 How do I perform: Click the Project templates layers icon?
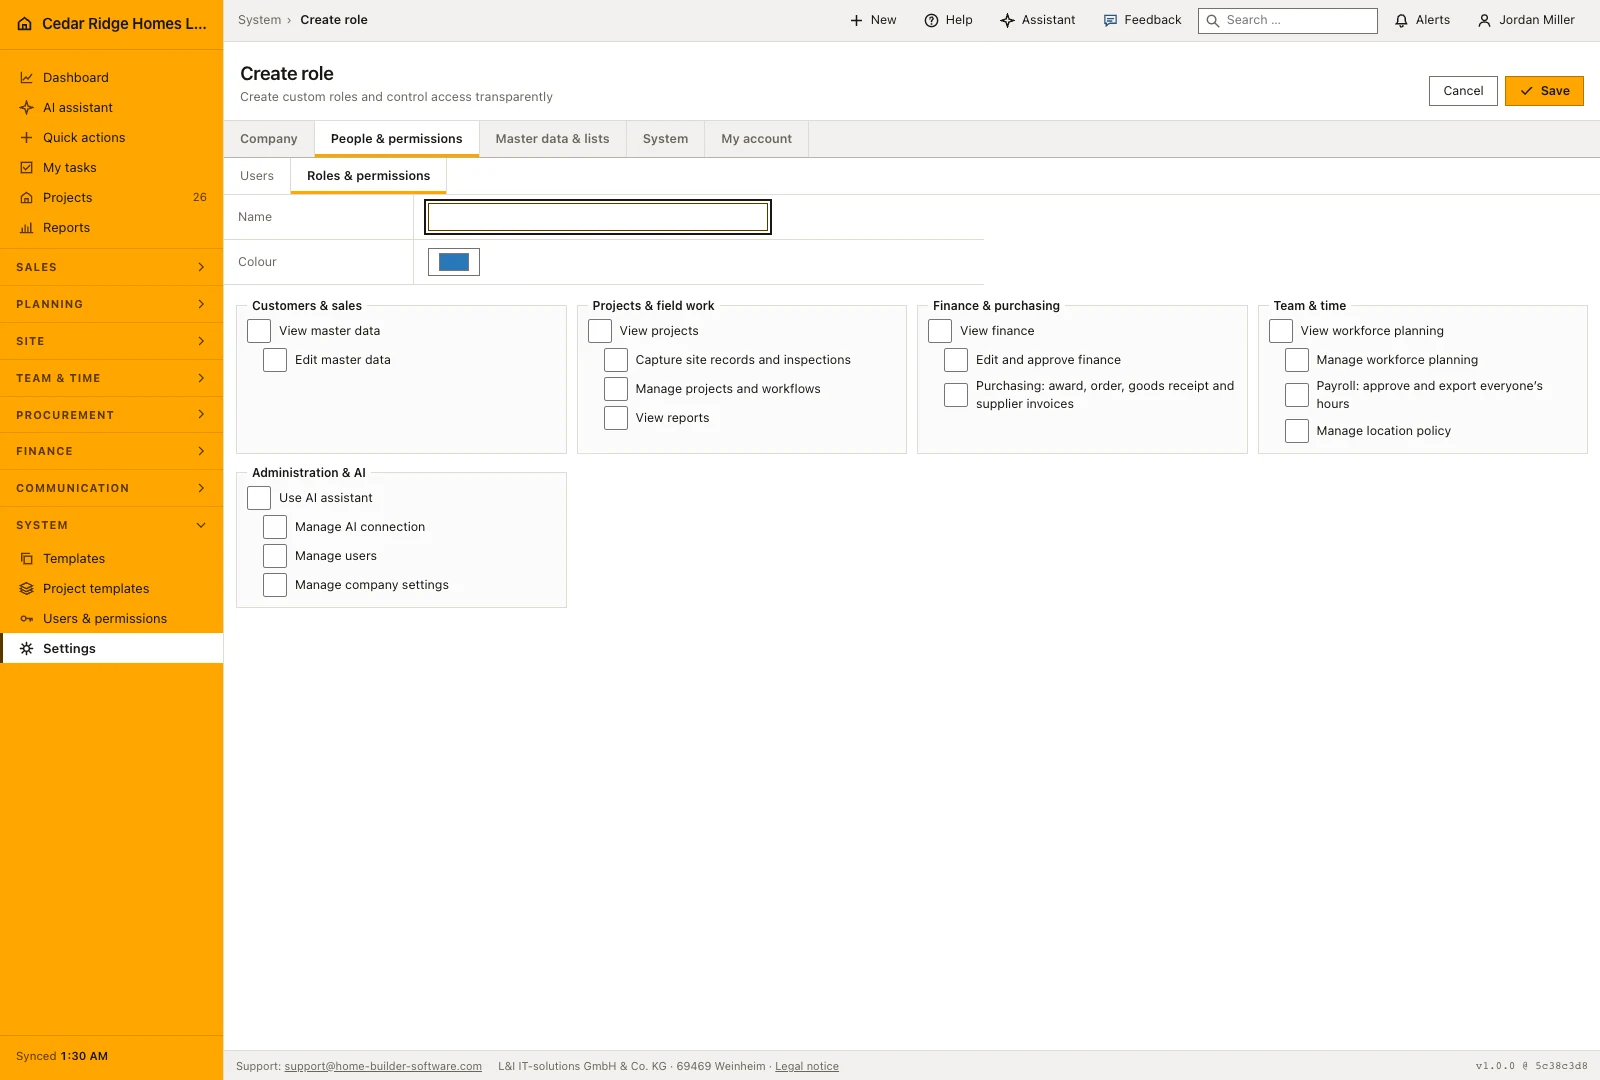click(27, 589)
